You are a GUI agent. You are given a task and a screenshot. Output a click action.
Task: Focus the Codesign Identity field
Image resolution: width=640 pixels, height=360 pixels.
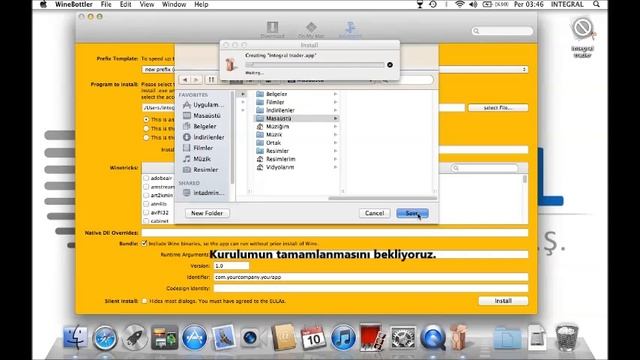(371, 288)
